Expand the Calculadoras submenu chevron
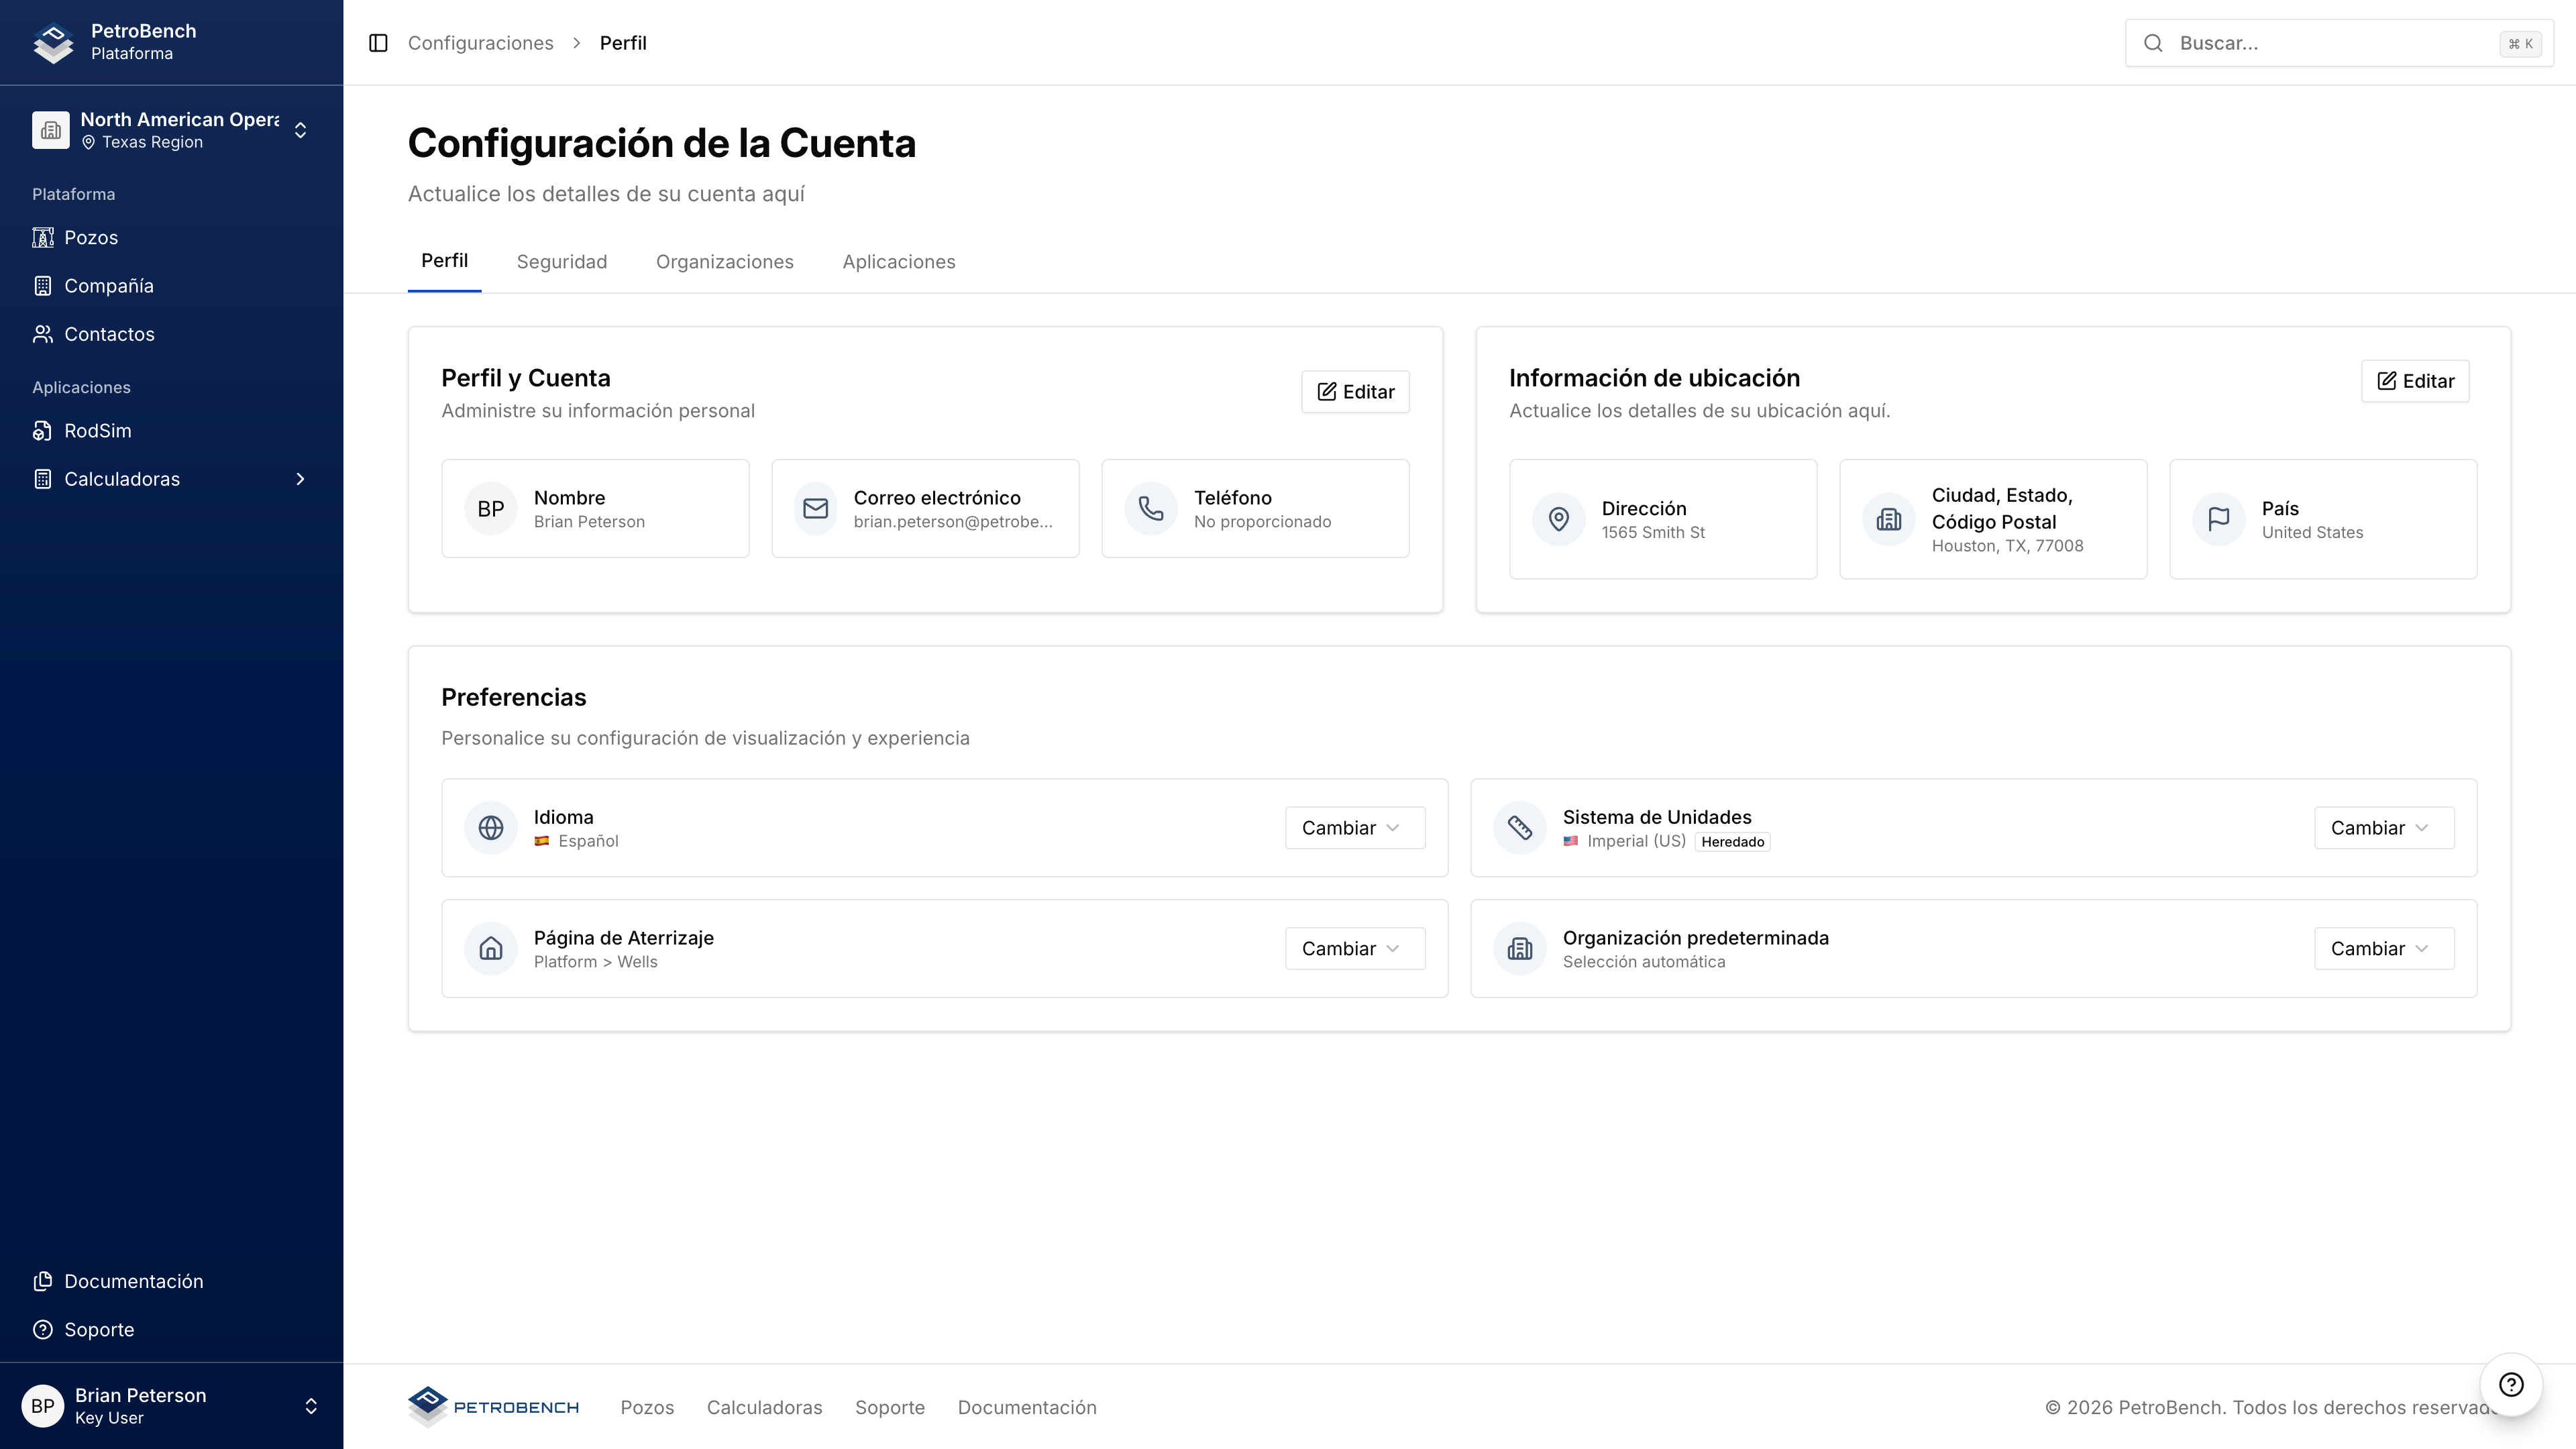The height and width of the screenshot is (1449, 2576). 300,479
